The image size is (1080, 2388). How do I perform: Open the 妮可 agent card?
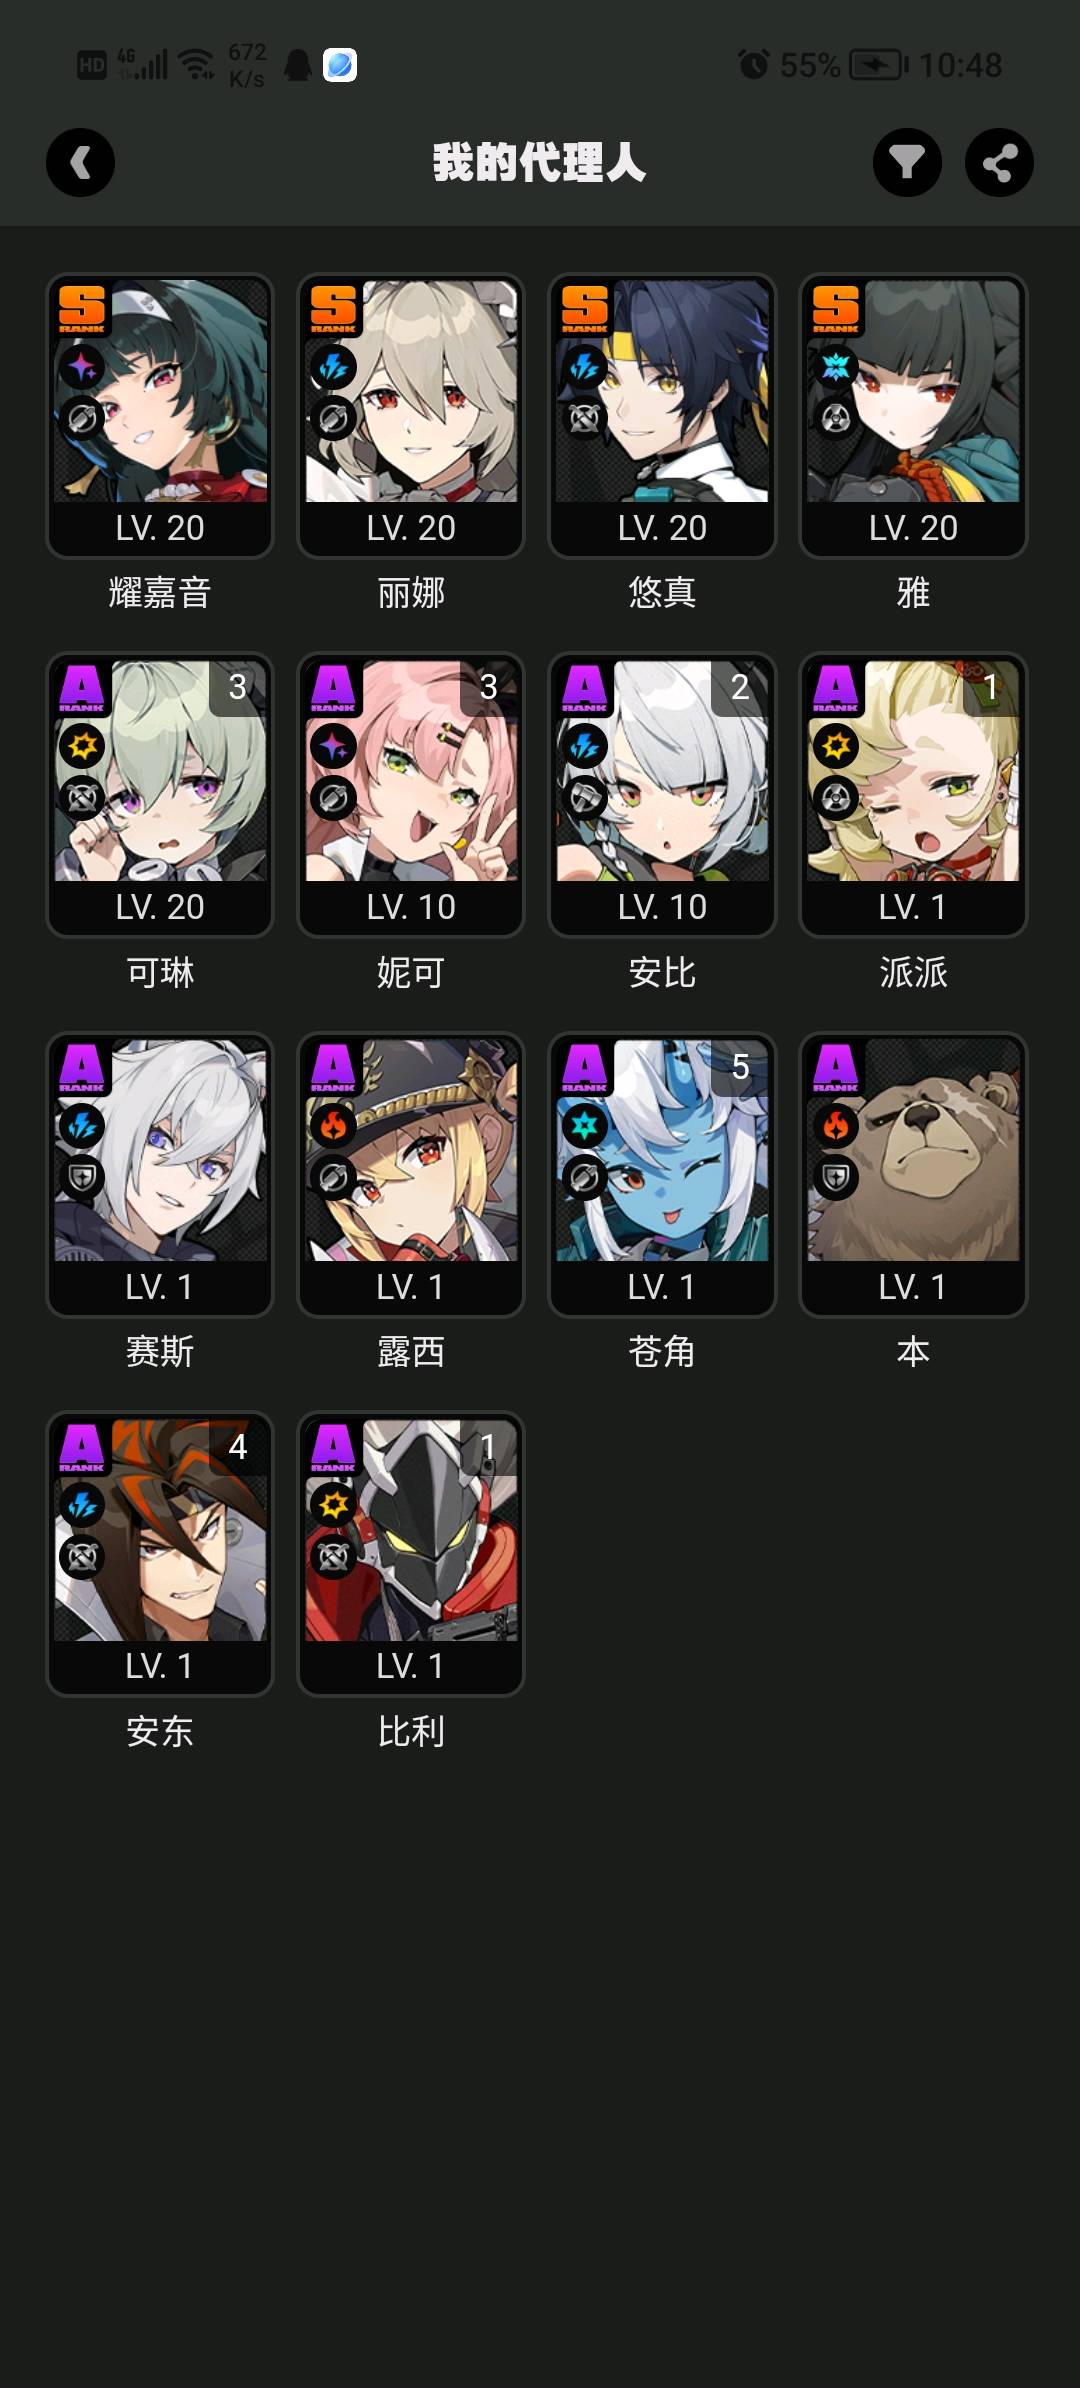[411, 795]
